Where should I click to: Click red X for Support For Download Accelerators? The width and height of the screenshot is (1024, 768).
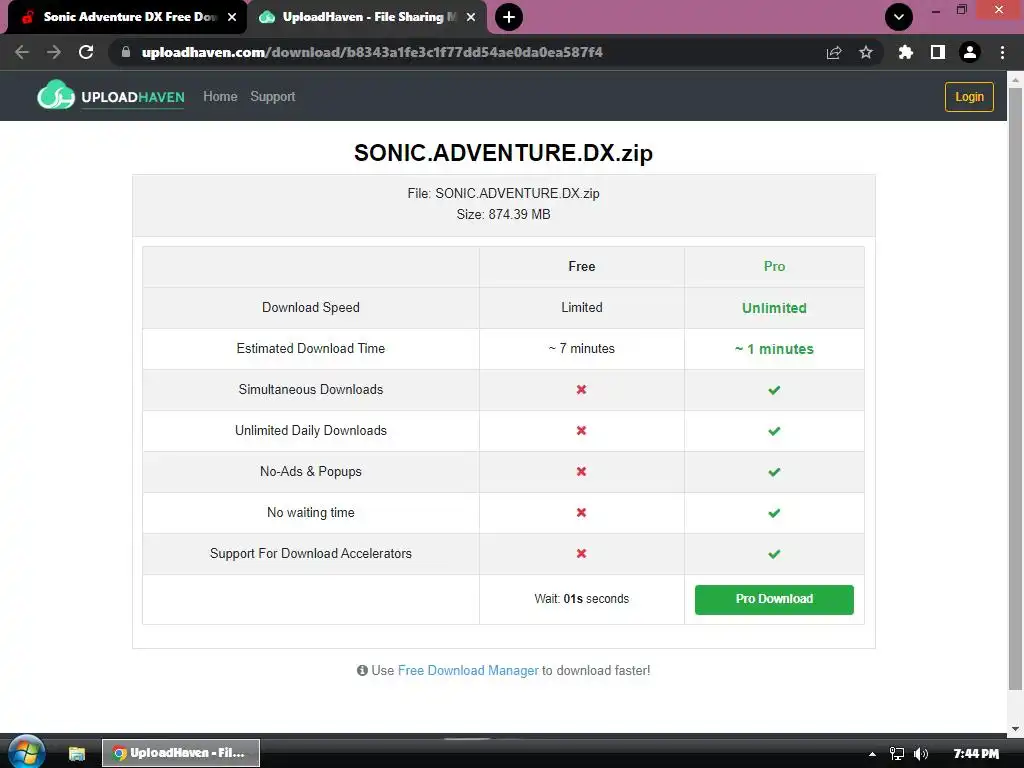[581, 553]
